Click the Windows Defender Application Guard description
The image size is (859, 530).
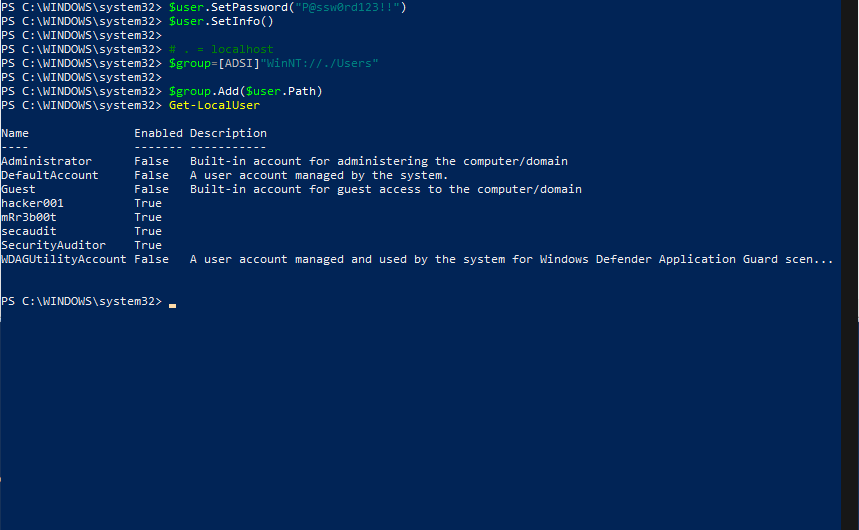tap(511, 259)
